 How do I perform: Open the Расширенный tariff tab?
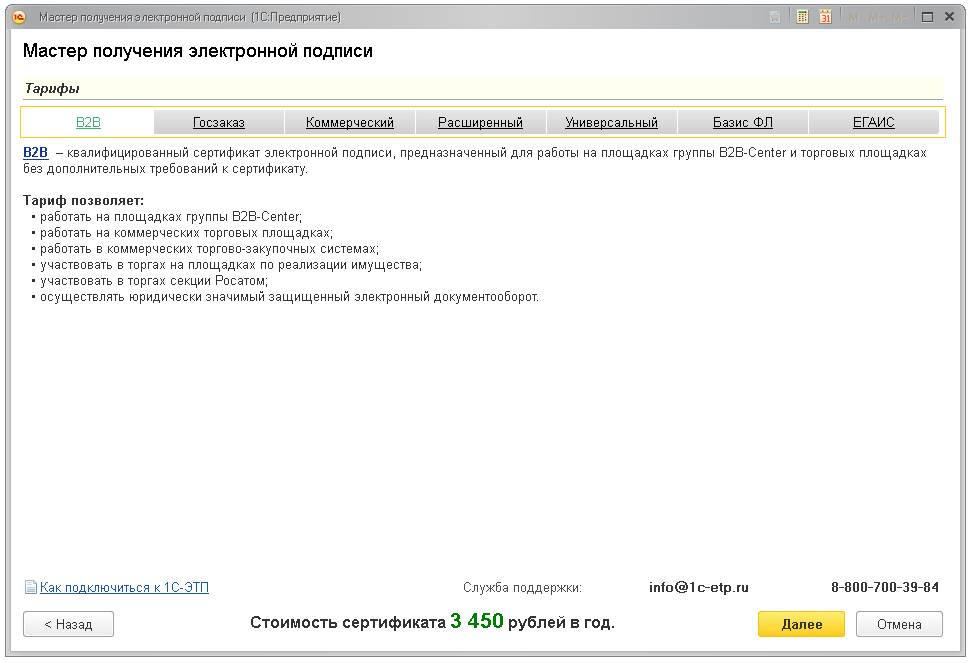coord(480,122)
